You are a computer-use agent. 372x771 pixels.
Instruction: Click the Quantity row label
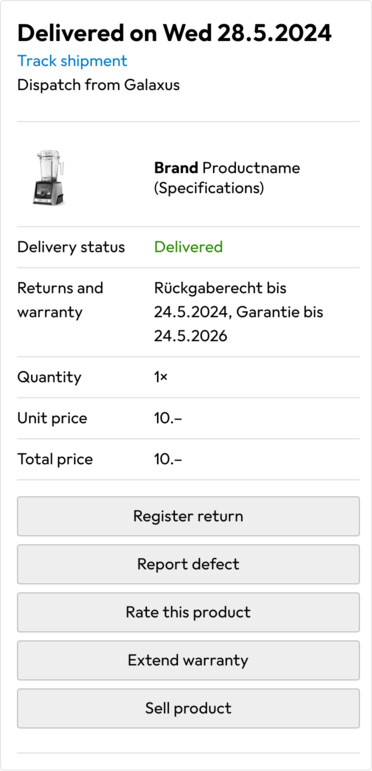pyautogui.click(x=49, y=378)
